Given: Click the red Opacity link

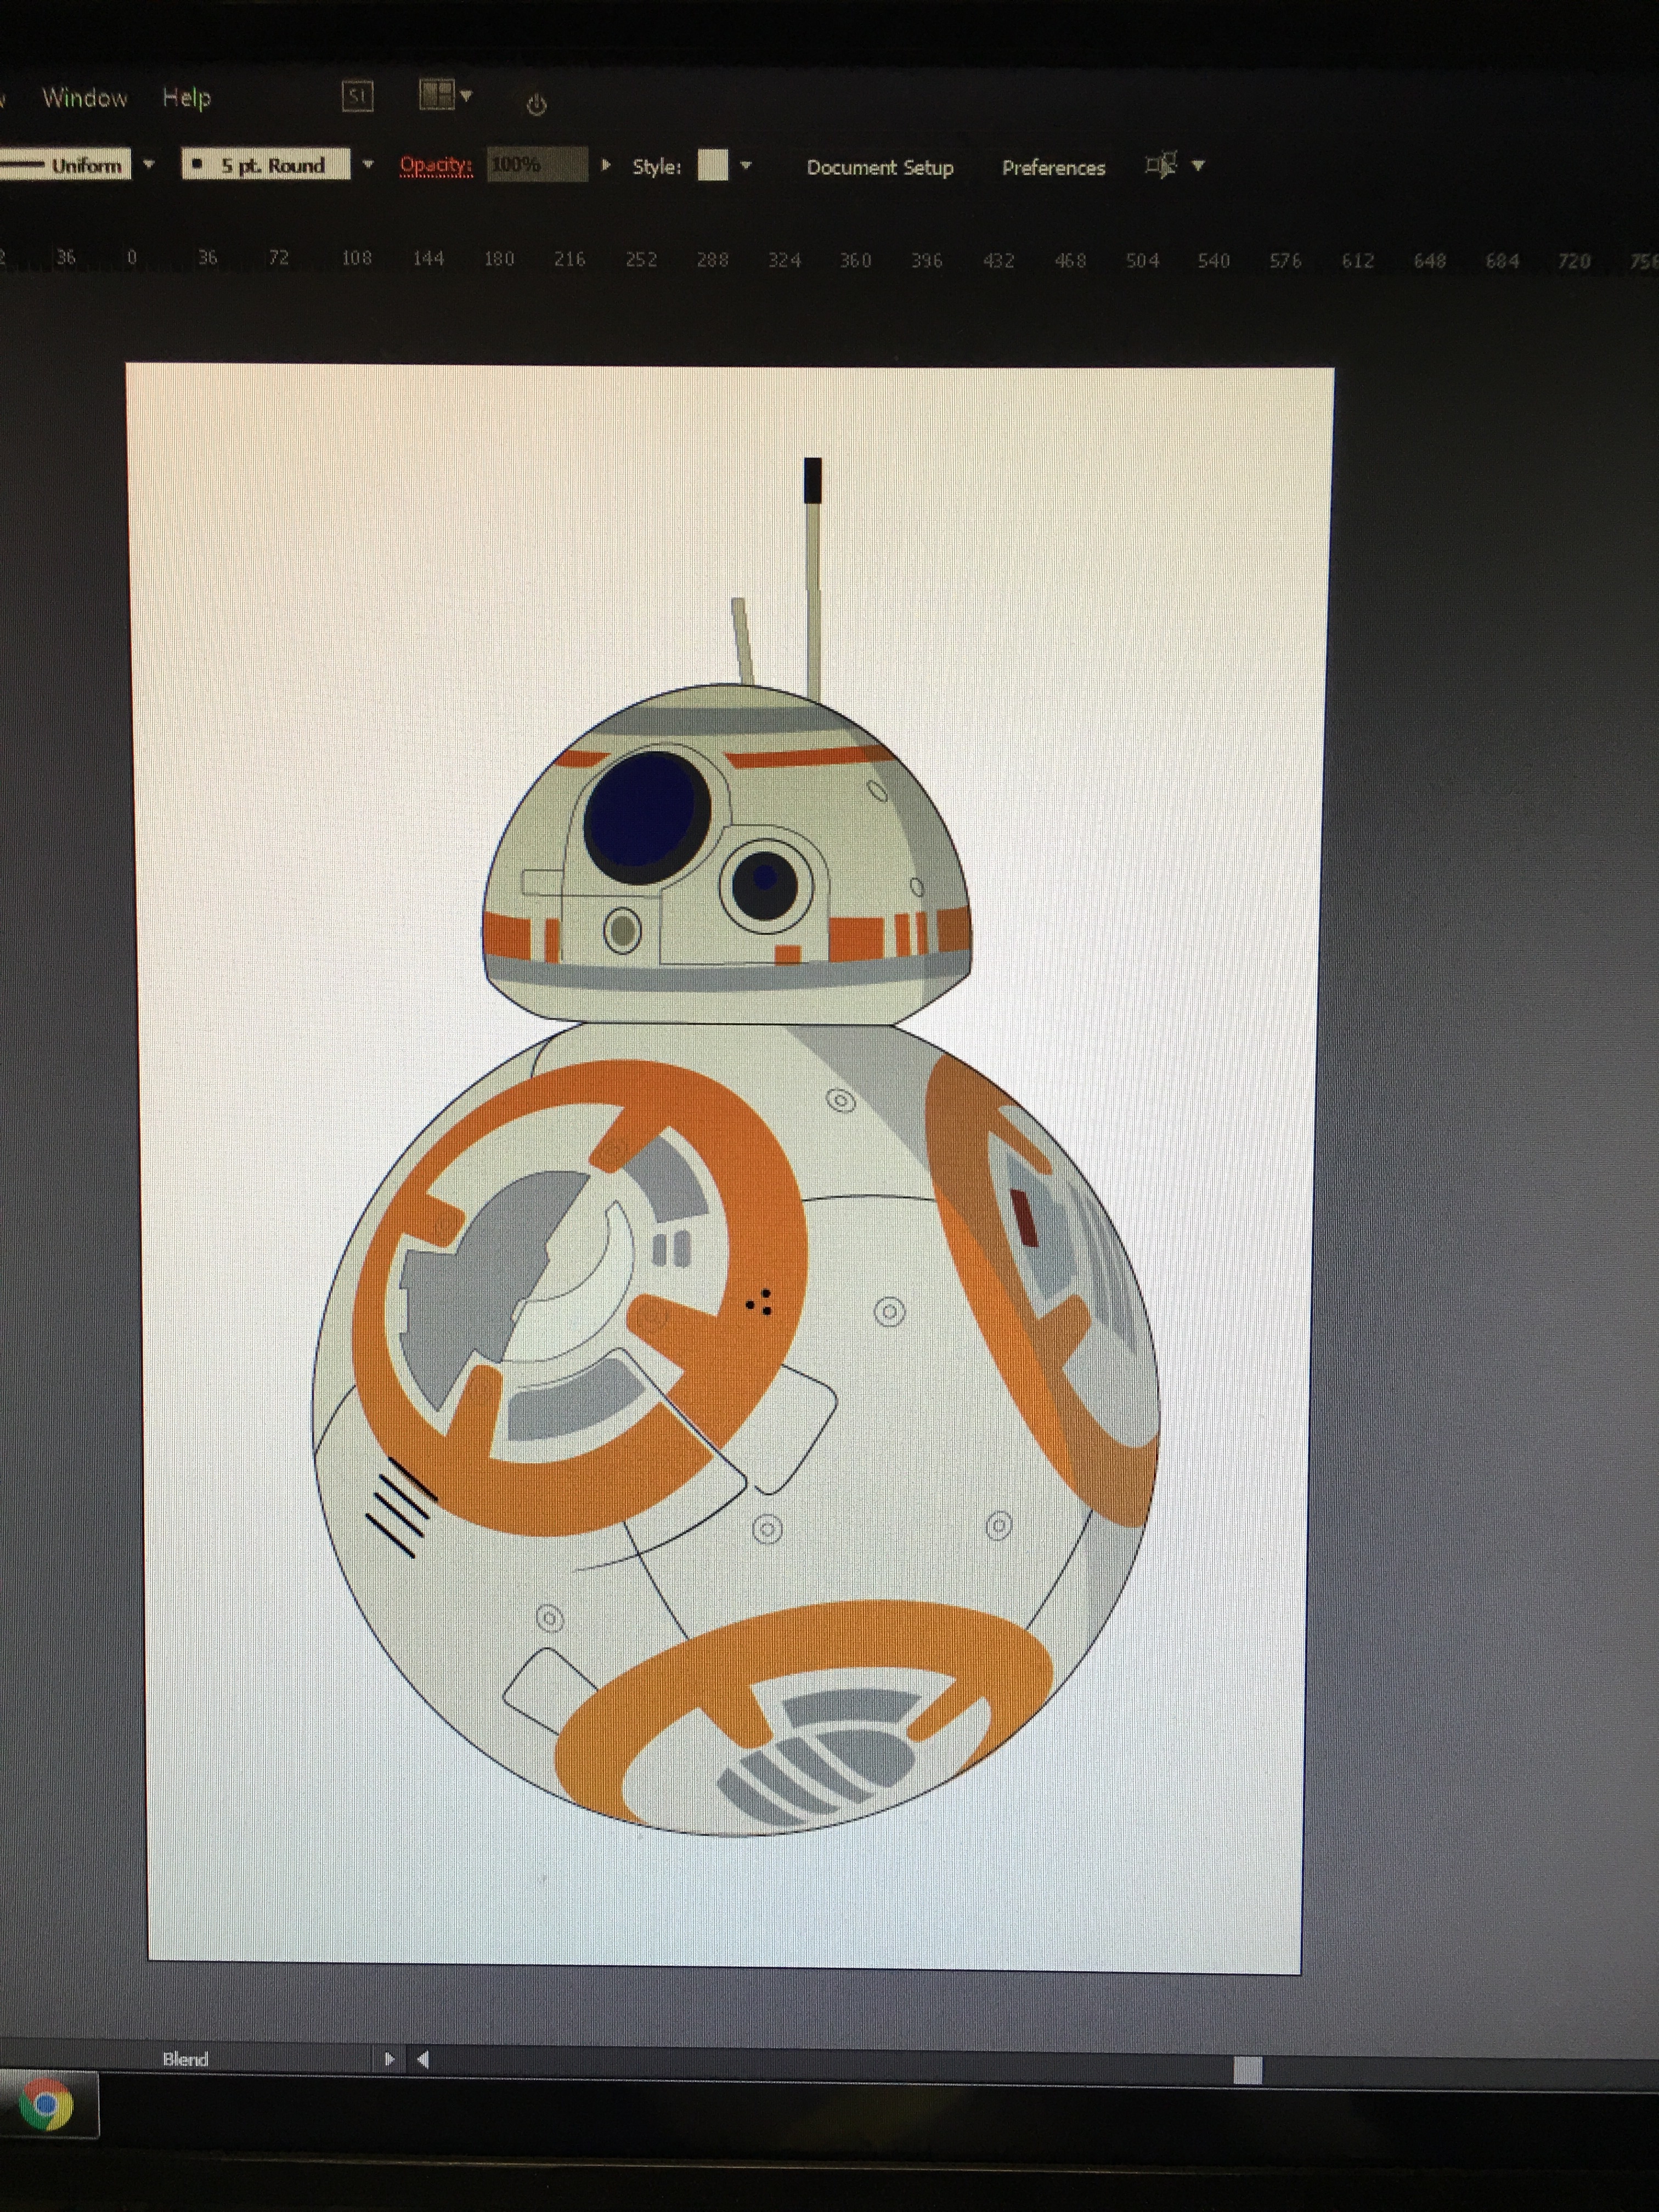Looking at the screenshot, I should (436, 165).
